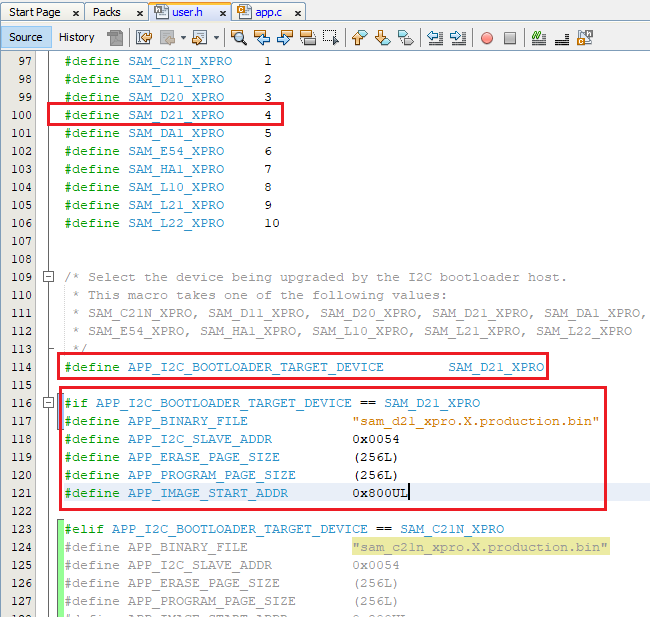This screenshot has width=650, height=617.
Task: Click the Toggle Bookmark icon
Action: tap(405, 38)
